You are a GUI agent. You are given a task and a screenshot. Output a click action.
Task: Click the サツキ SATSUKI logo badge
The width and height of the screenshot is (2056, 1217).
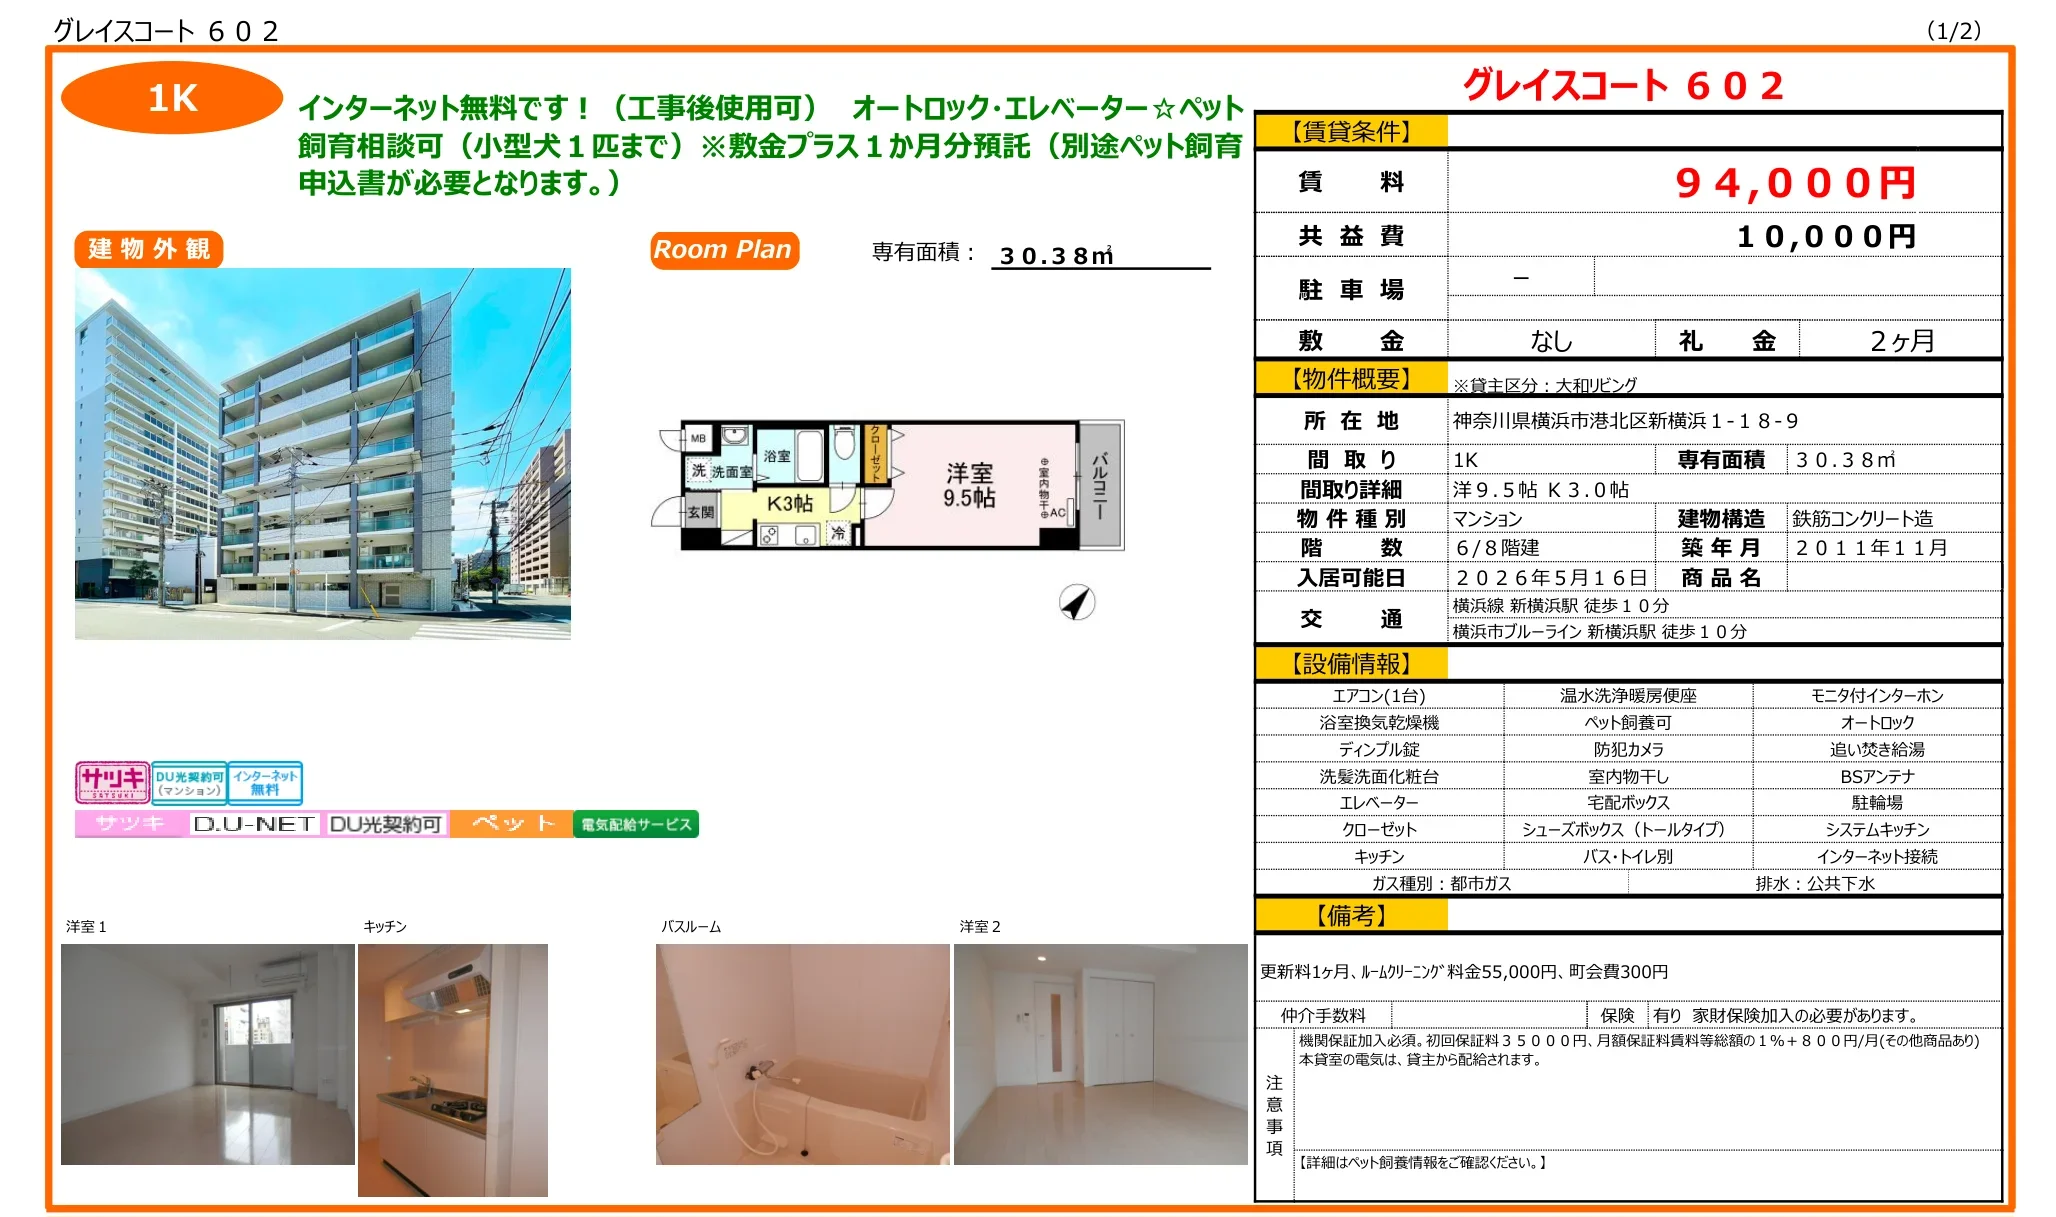click(112, 782)
